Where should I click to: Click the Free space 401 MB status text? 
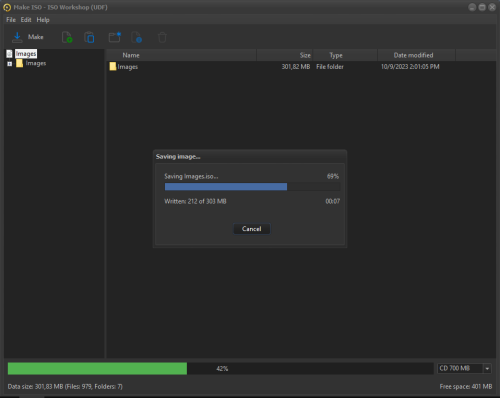click(466, 387)
